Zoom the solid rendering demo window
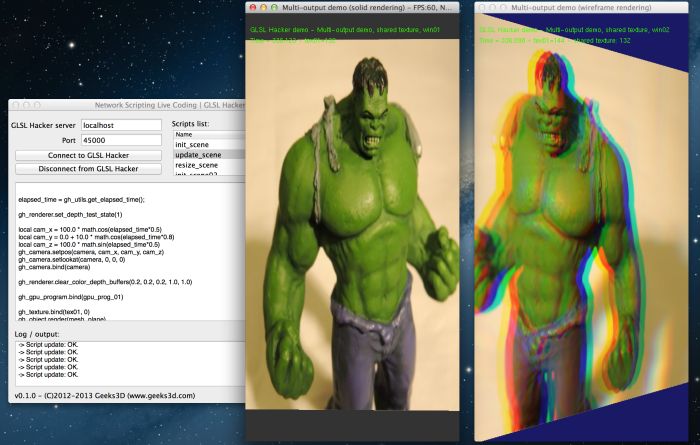Image resolution: width=700 pixels, height=445 pixels. pos(274,8)
